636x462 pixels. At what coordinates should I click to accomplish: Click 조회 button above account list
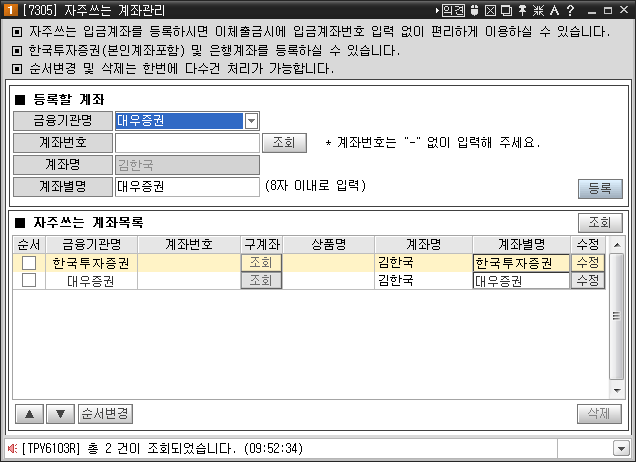(600, 222)
